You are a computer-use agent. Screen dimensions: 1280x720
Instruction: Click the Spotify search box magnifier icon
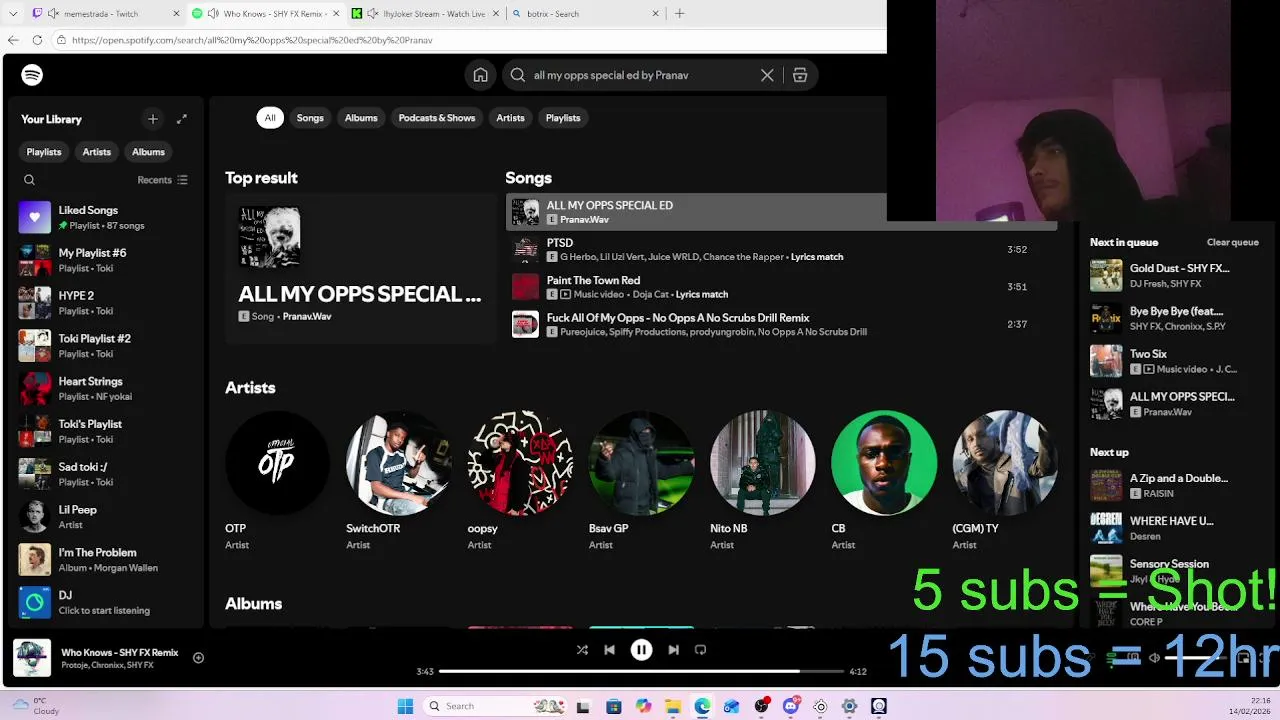518,75
